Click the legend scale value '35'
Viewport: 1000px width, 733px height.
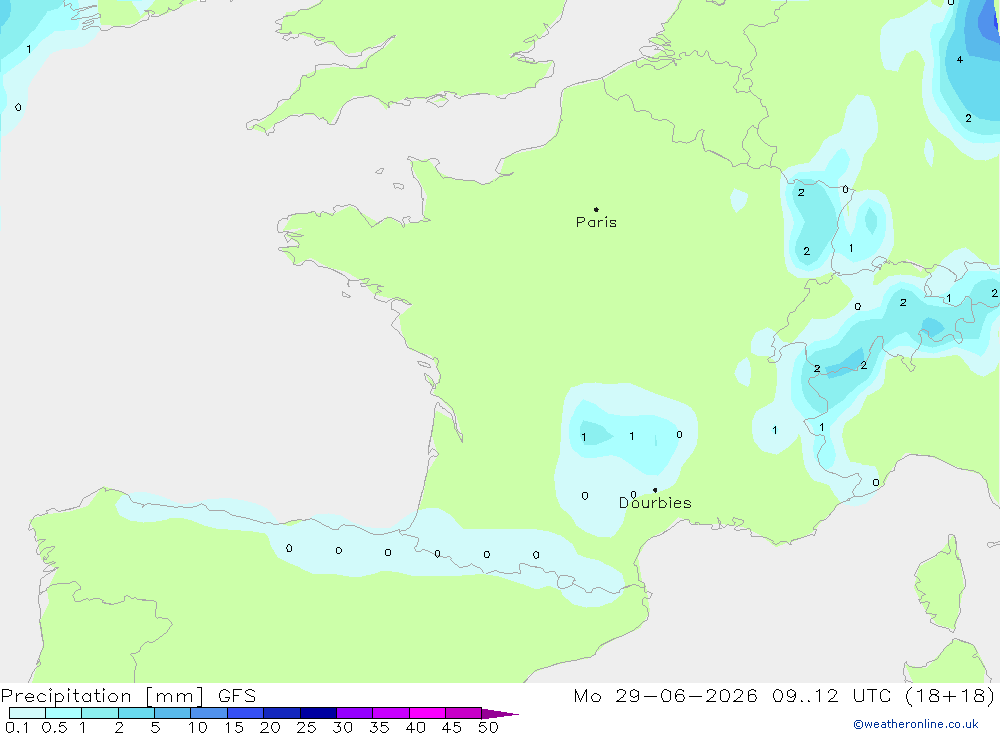379,727
